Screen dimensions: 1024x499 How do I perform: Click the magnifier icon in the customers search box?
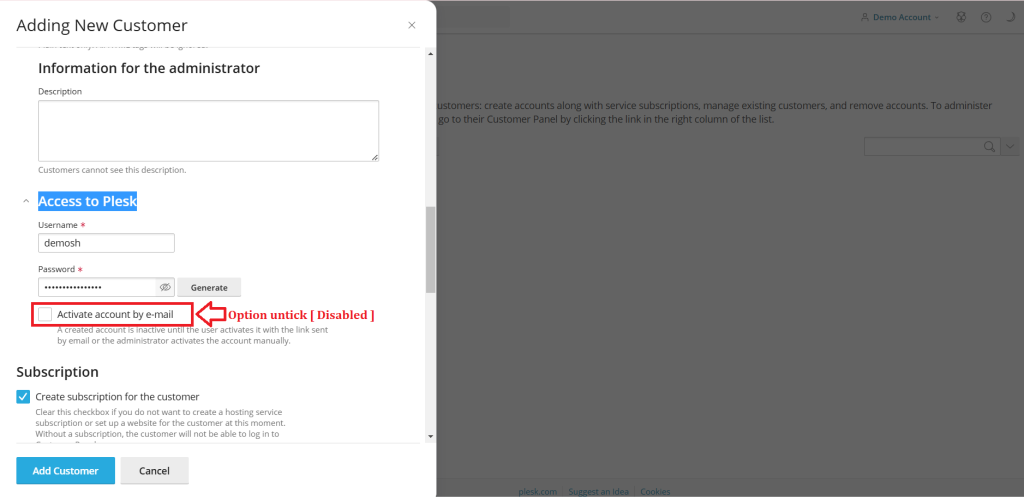click(x=989, y=146)
